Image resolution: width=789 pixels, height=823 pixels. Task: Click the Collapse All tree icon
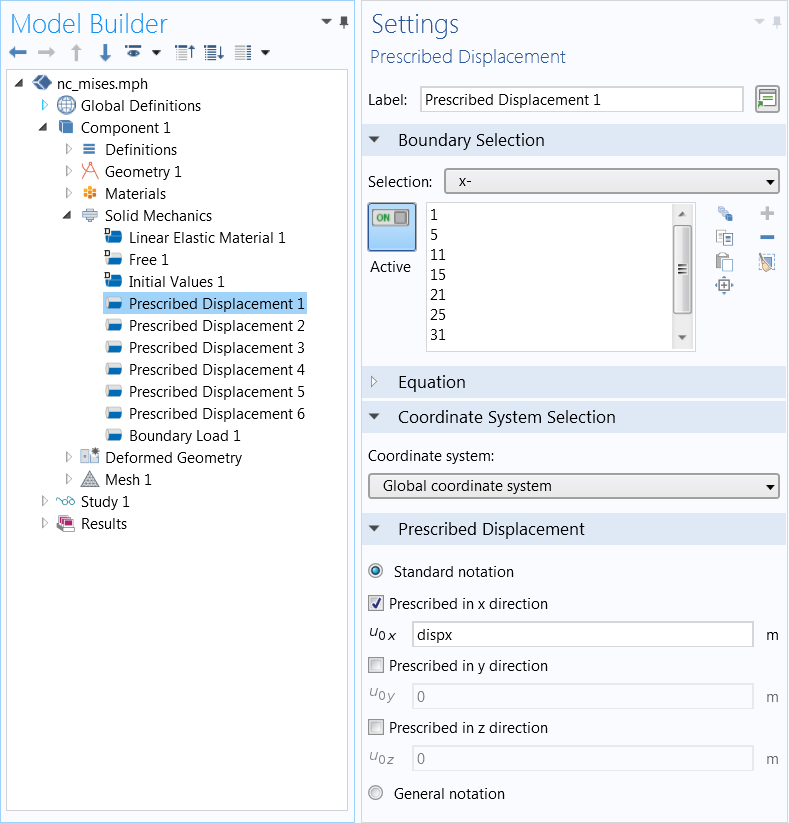click(185, 52)
